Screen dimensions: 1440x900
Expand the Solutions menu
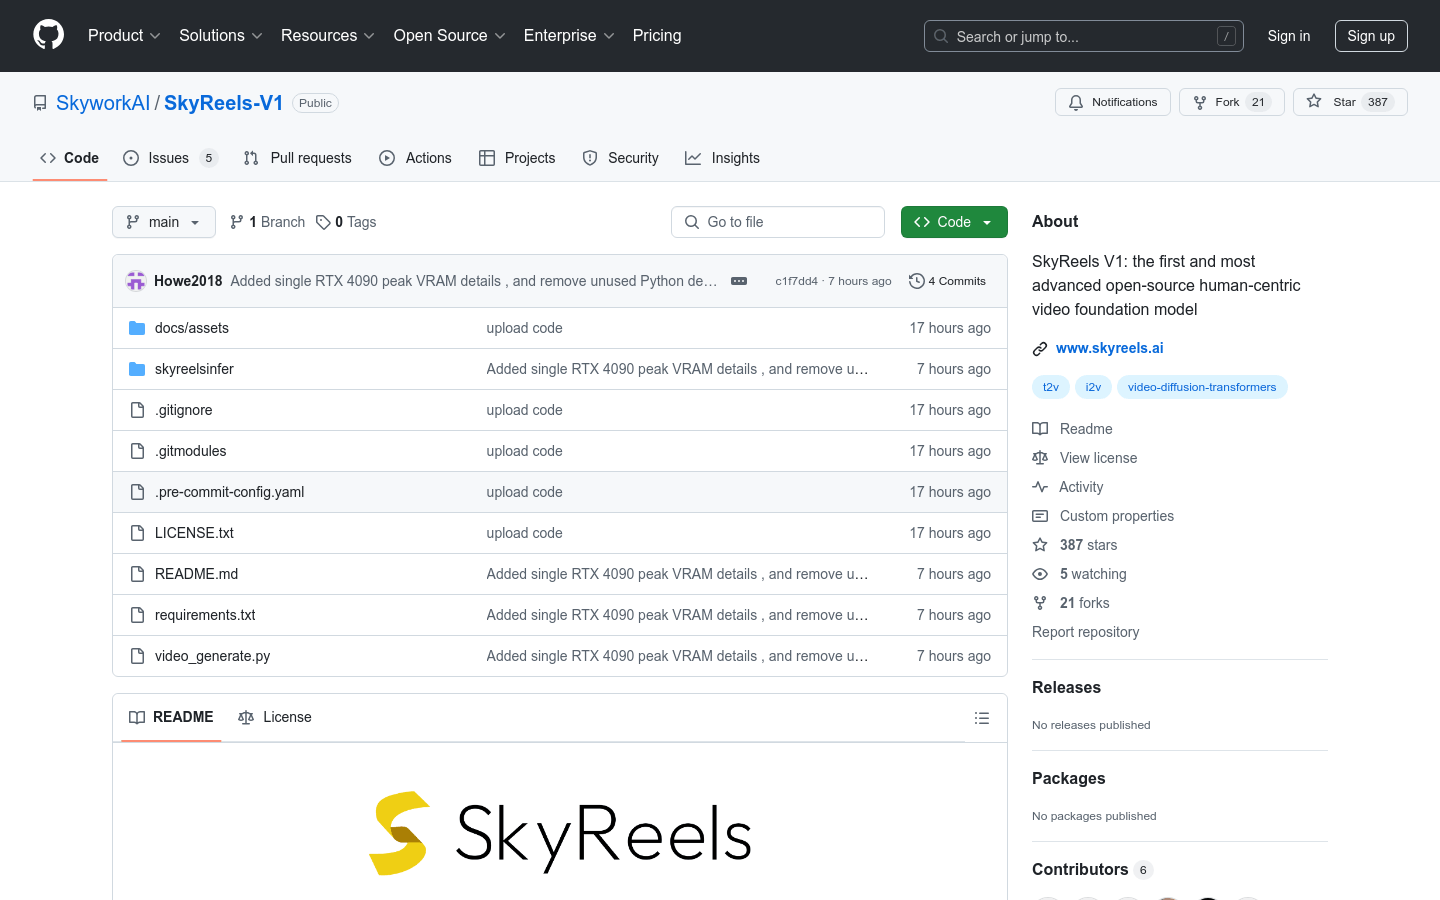click(x=221, y=36)
